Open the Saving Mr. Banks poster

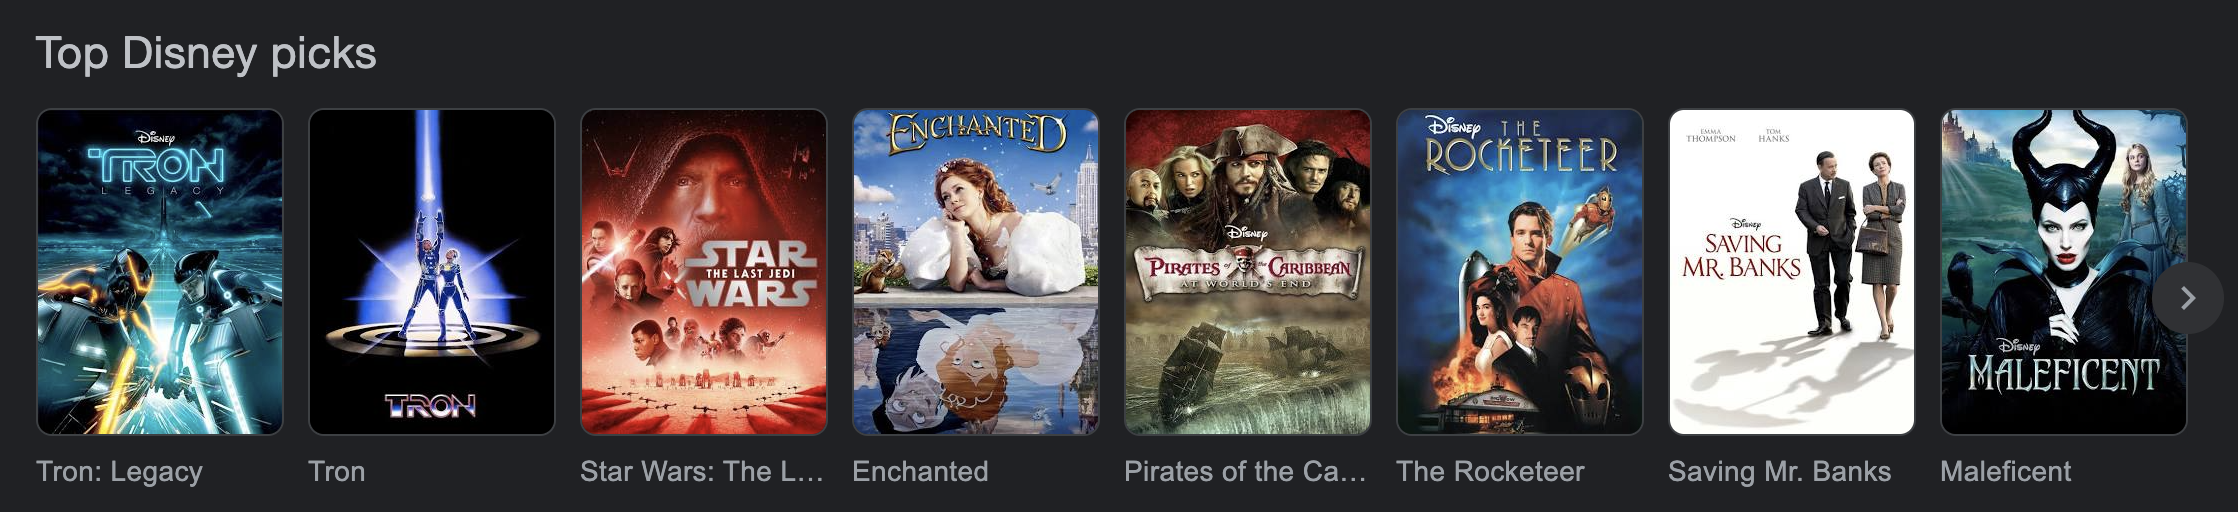(x=1792, y=272)
